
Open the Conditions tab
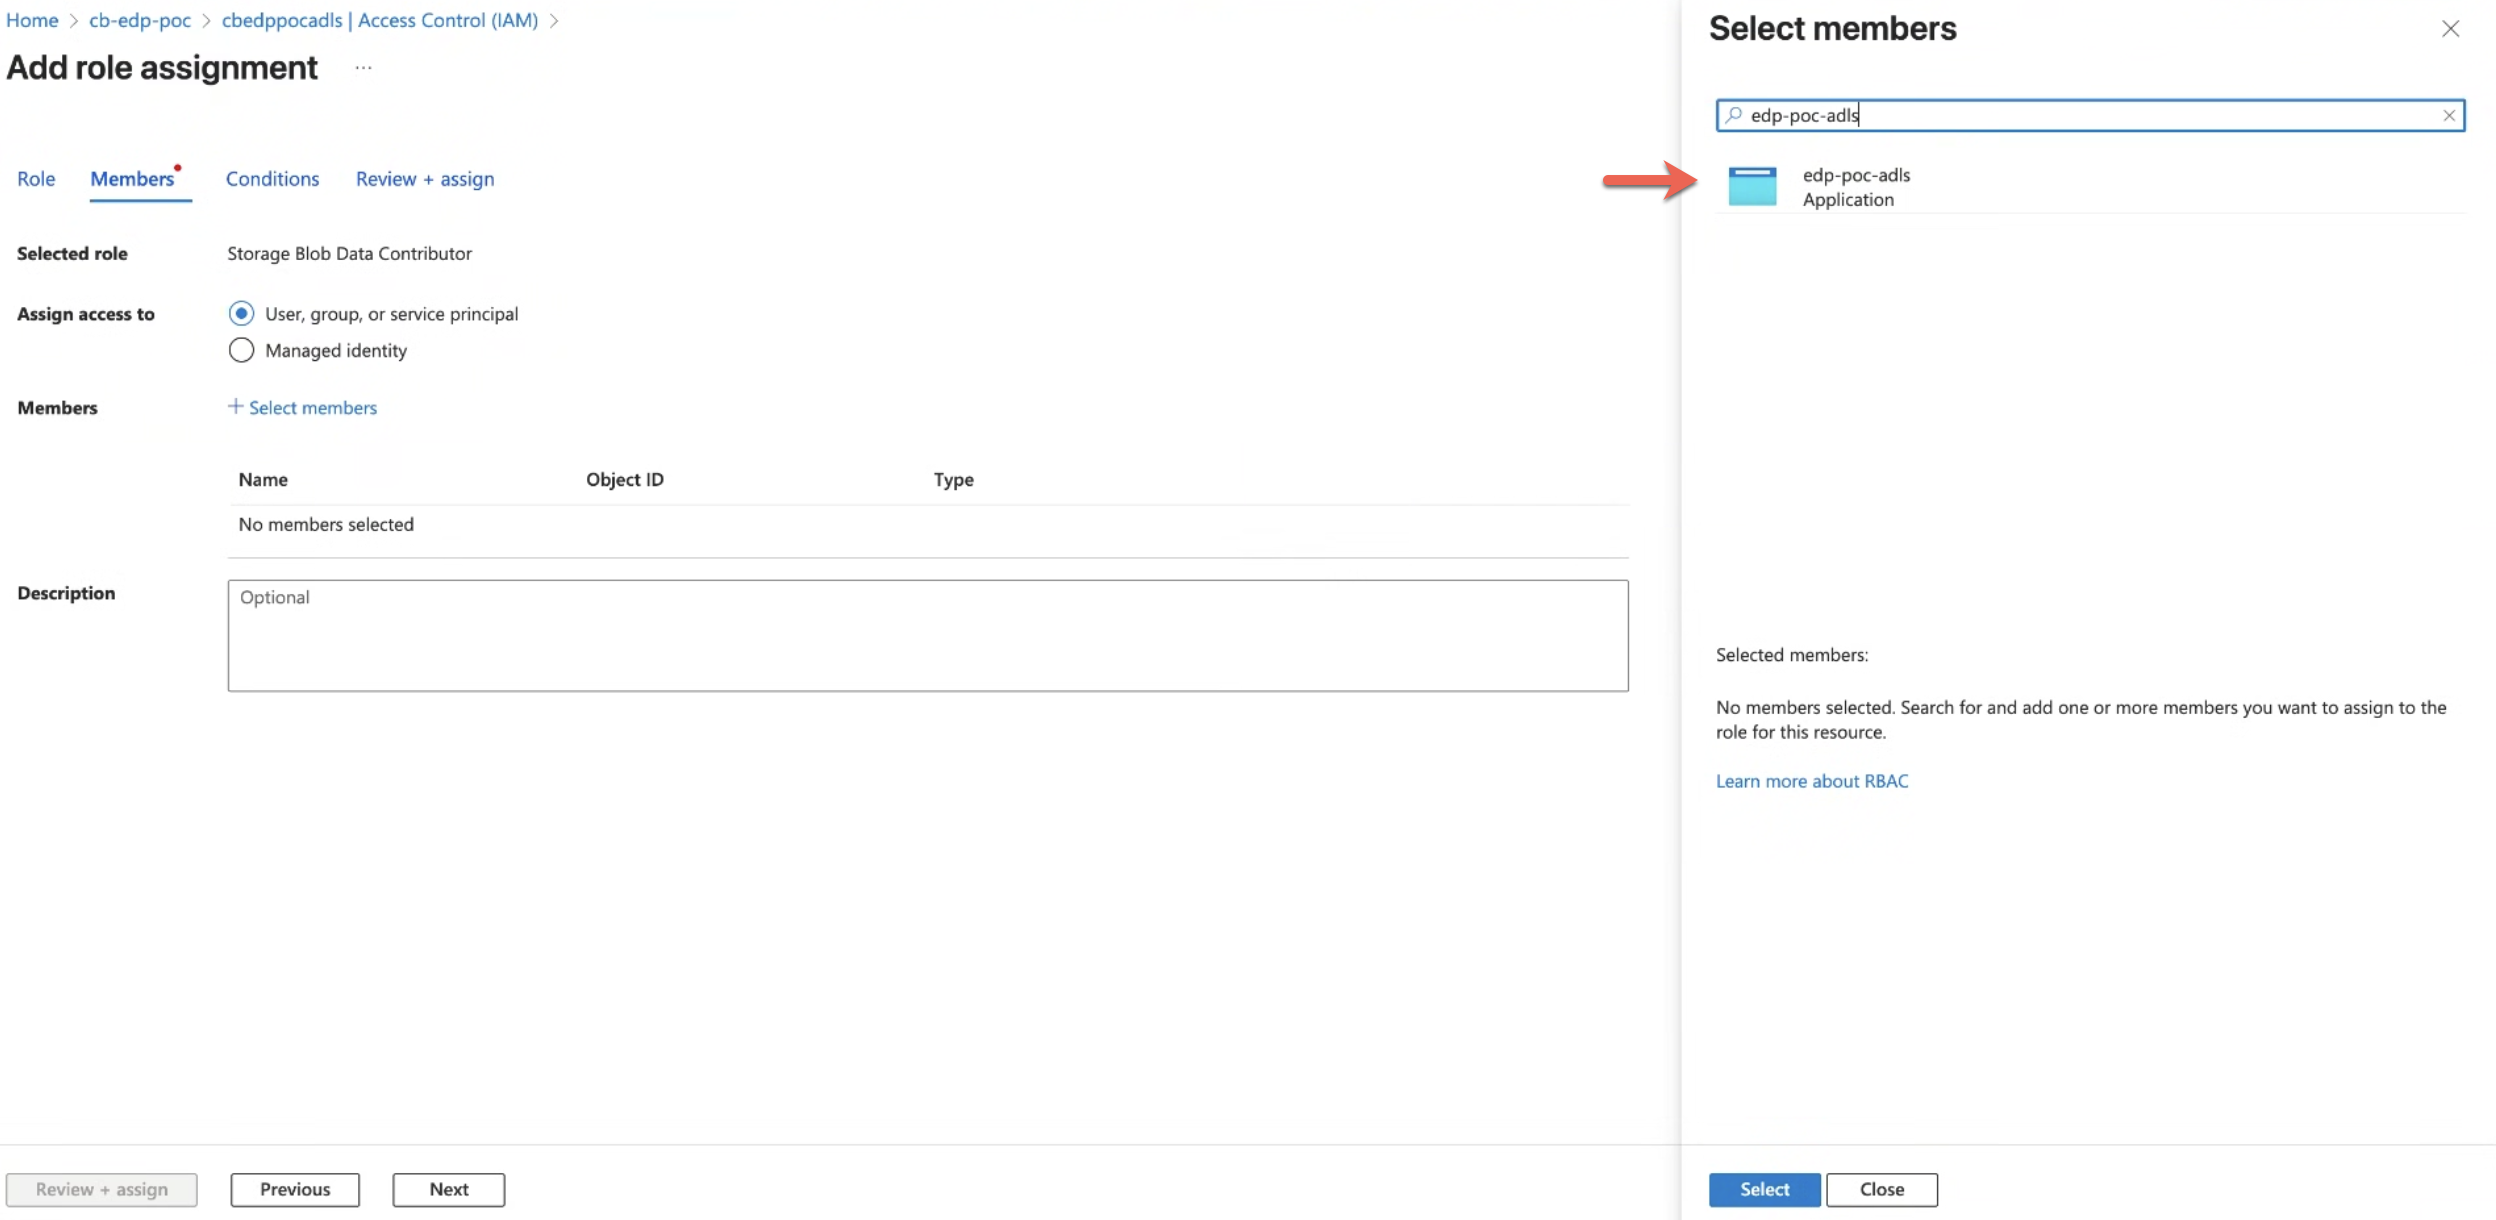[x=272, y=179]
